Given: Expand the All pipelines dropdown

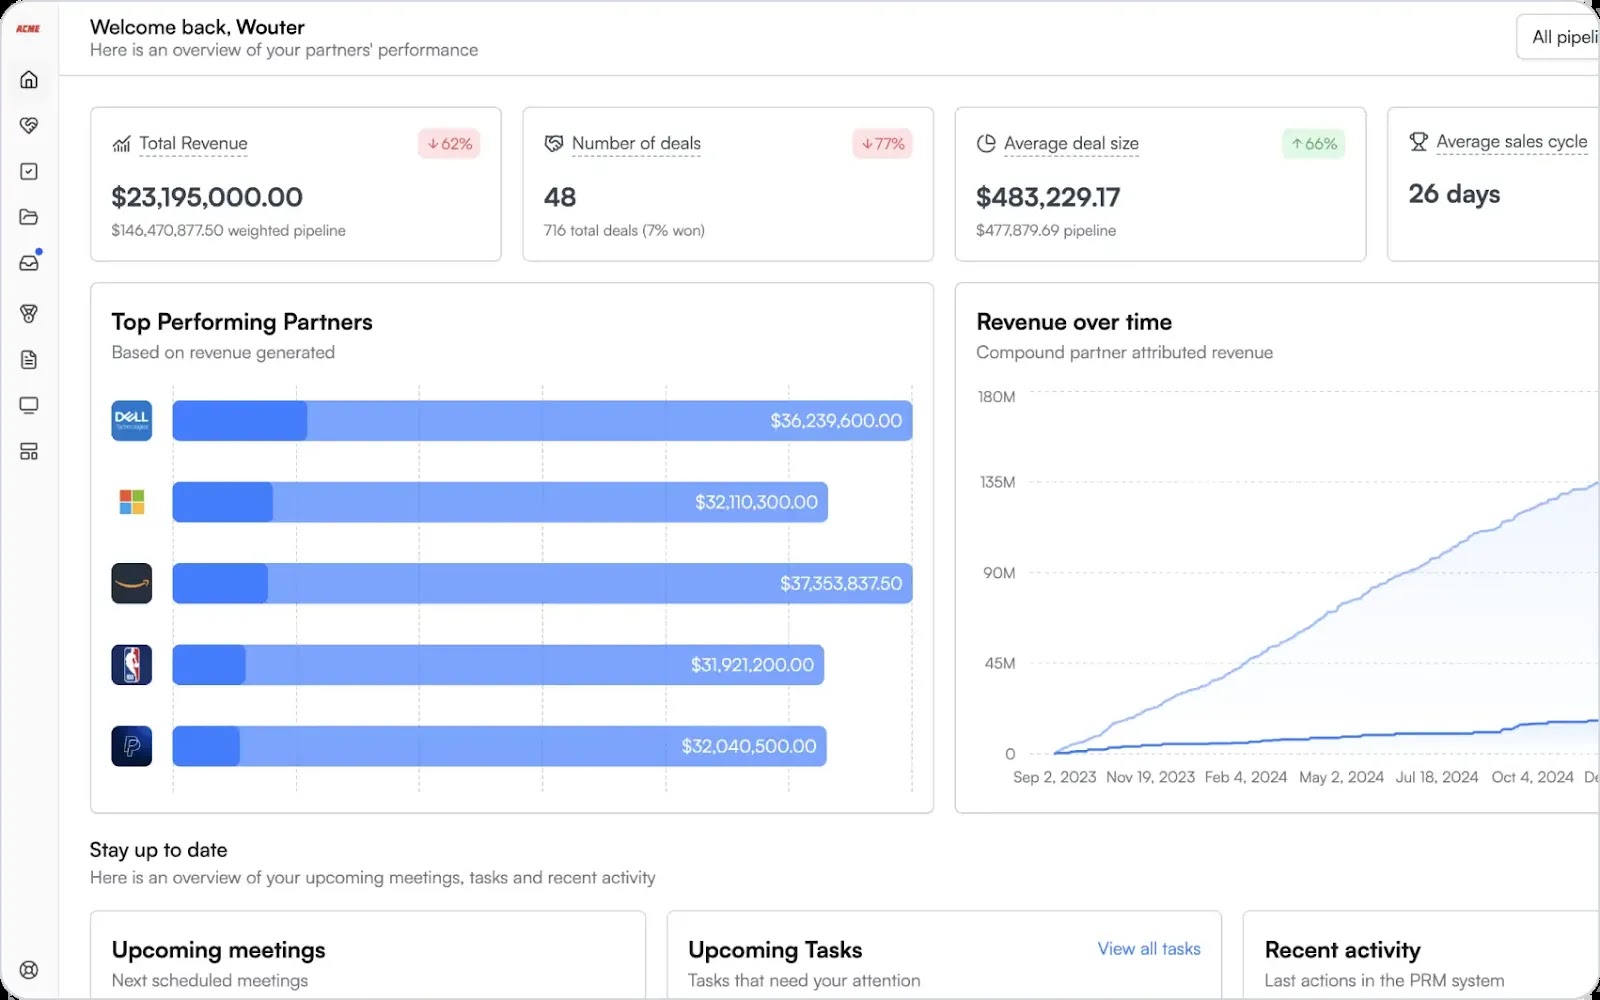Looking at the screenshot, I should [x=1558, y=37].
